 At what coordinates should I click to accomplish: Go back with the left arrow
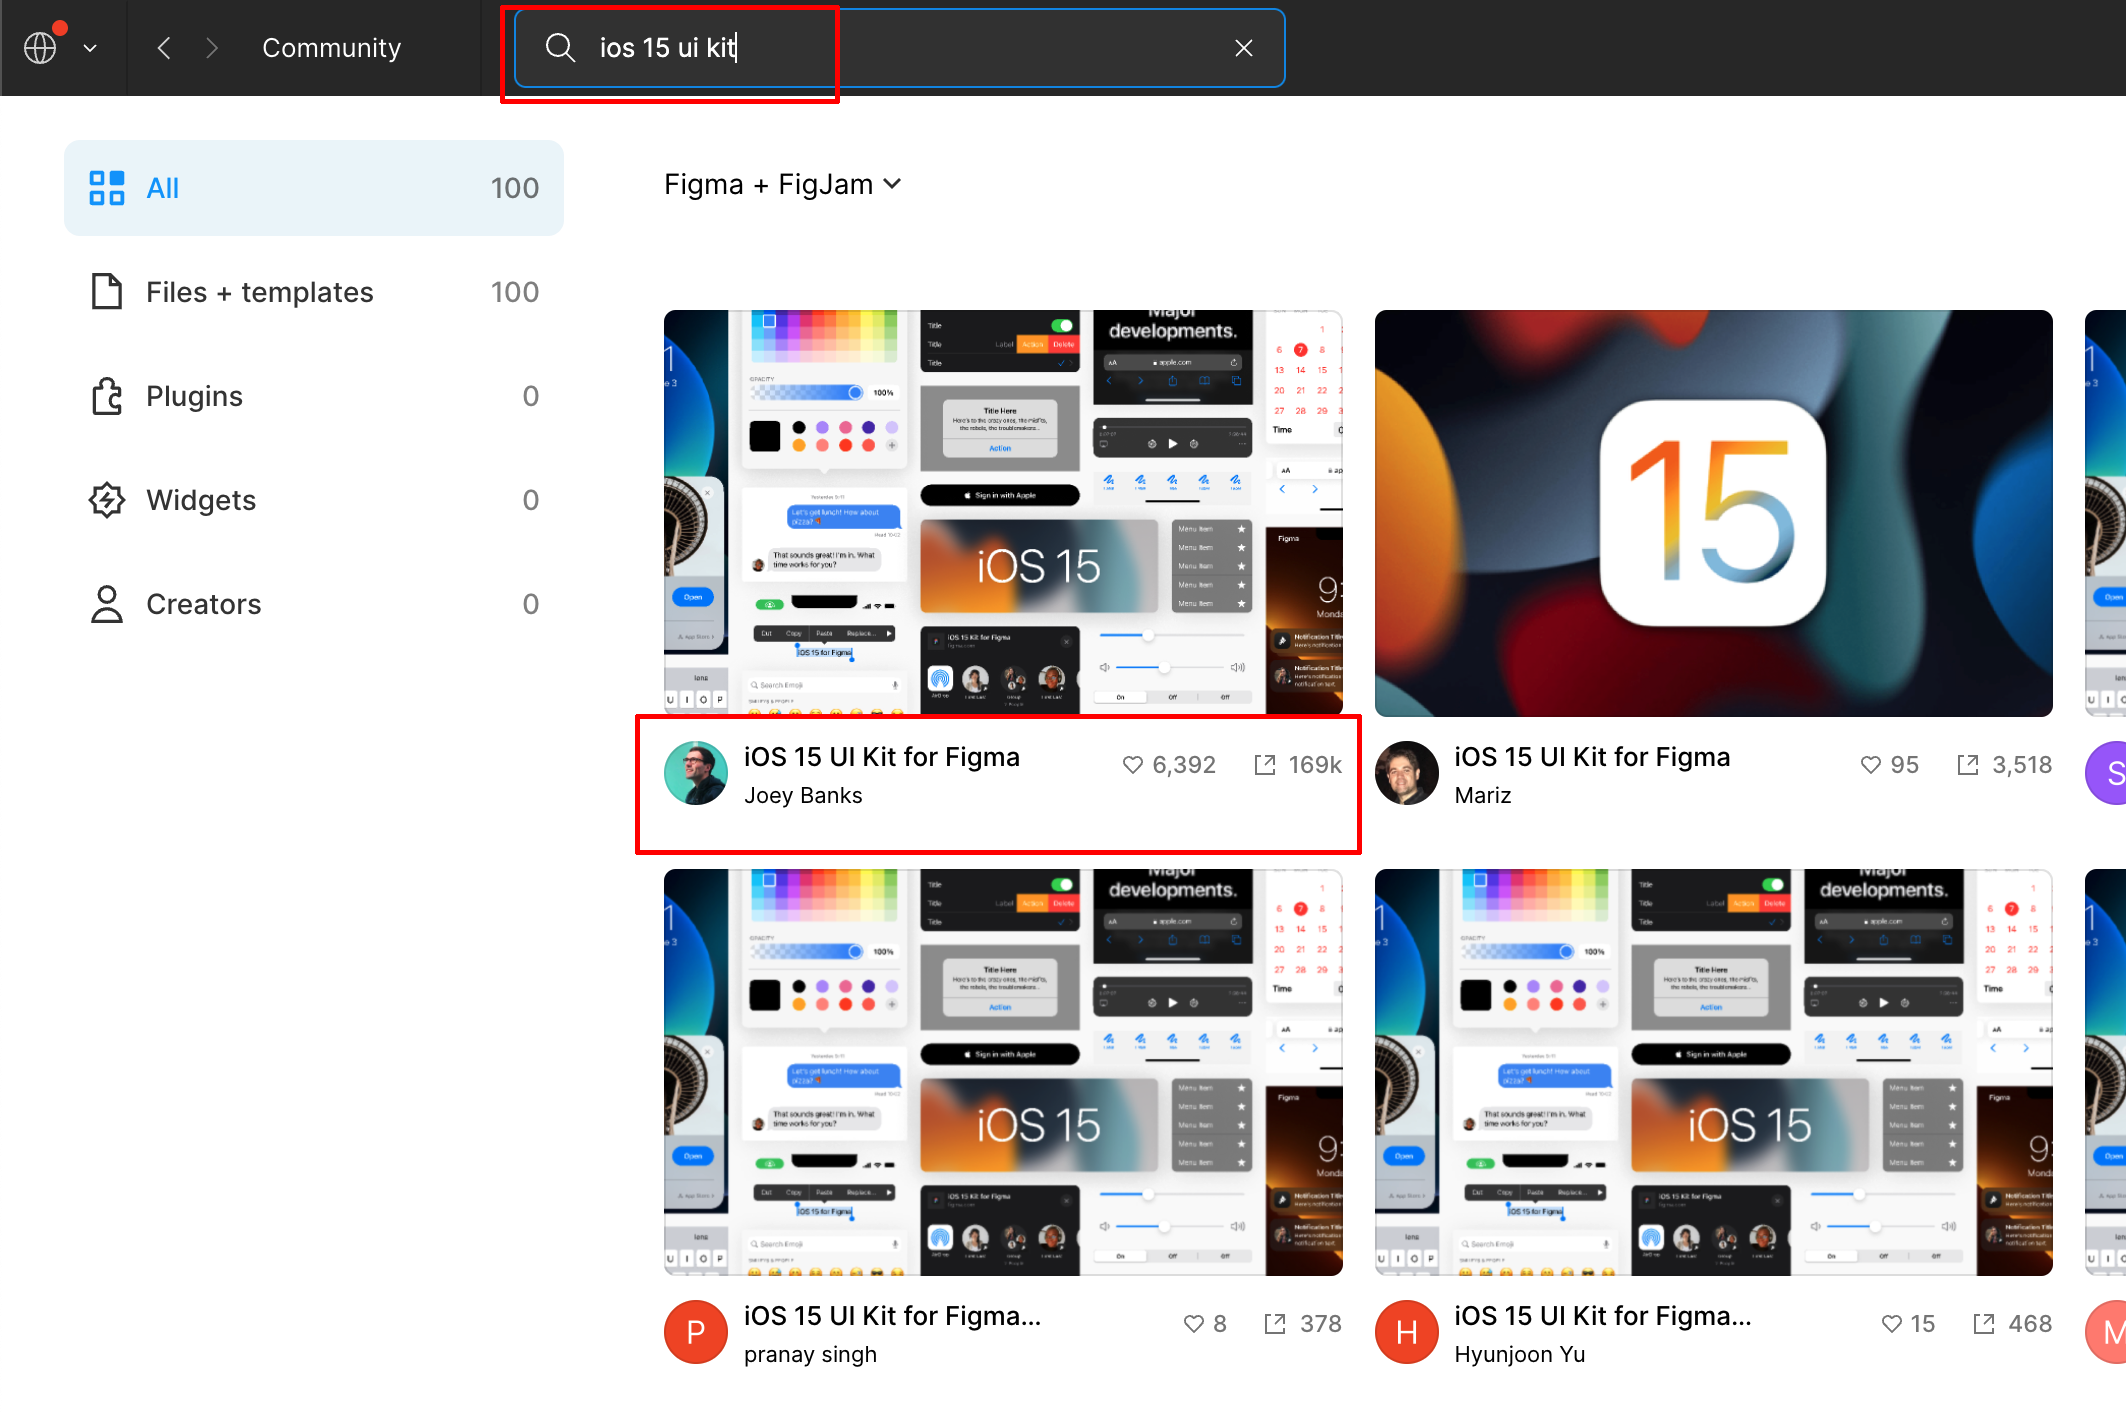click(164, 48)
